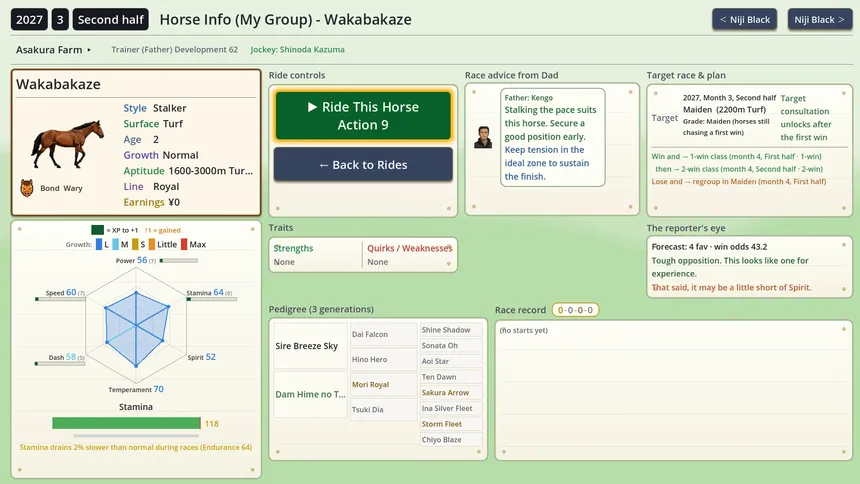
Task: Click the year 2027 badge
Action: pos(29,20)
